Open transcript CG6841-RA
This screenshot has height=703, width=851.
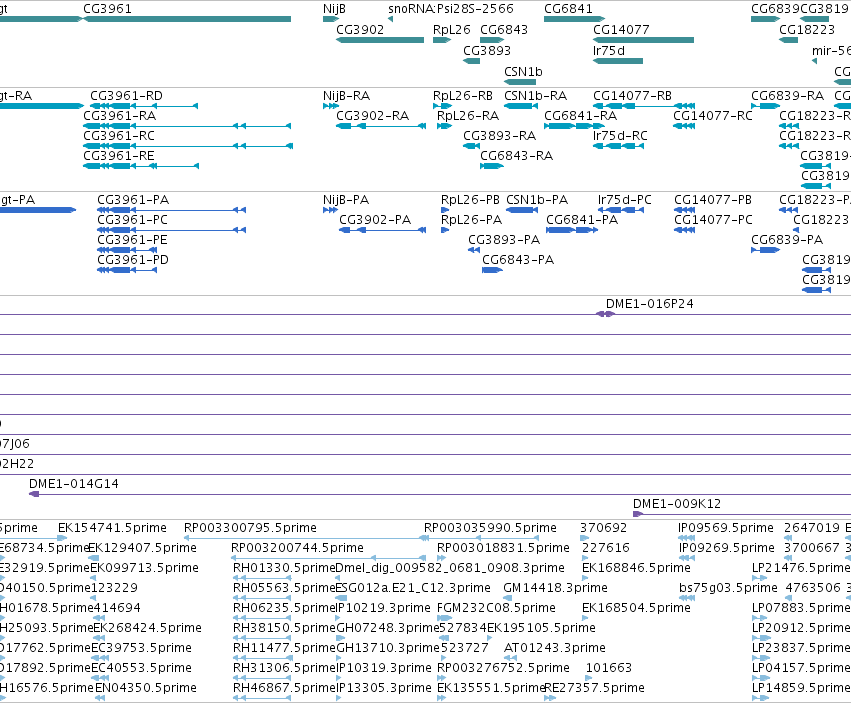(x=581, y=116)
